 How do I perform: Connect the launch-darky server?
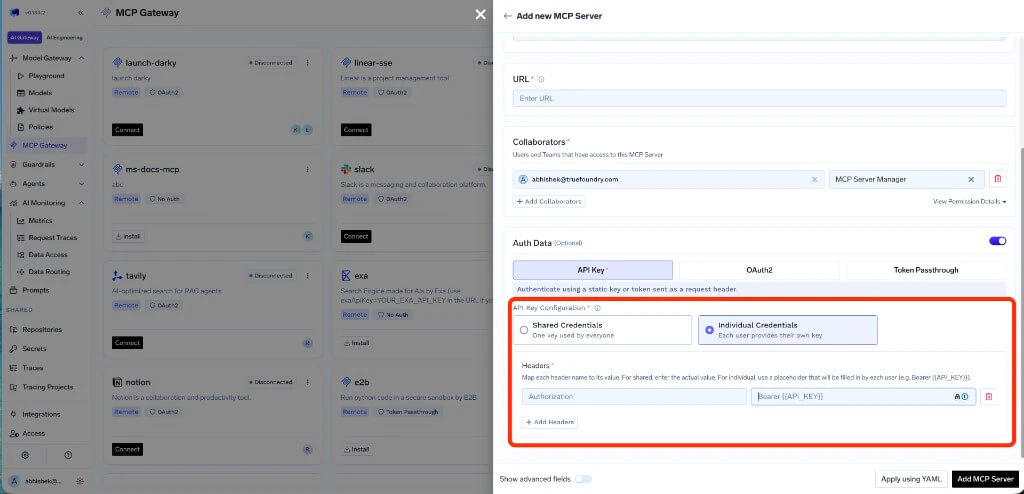pos(127,130)
